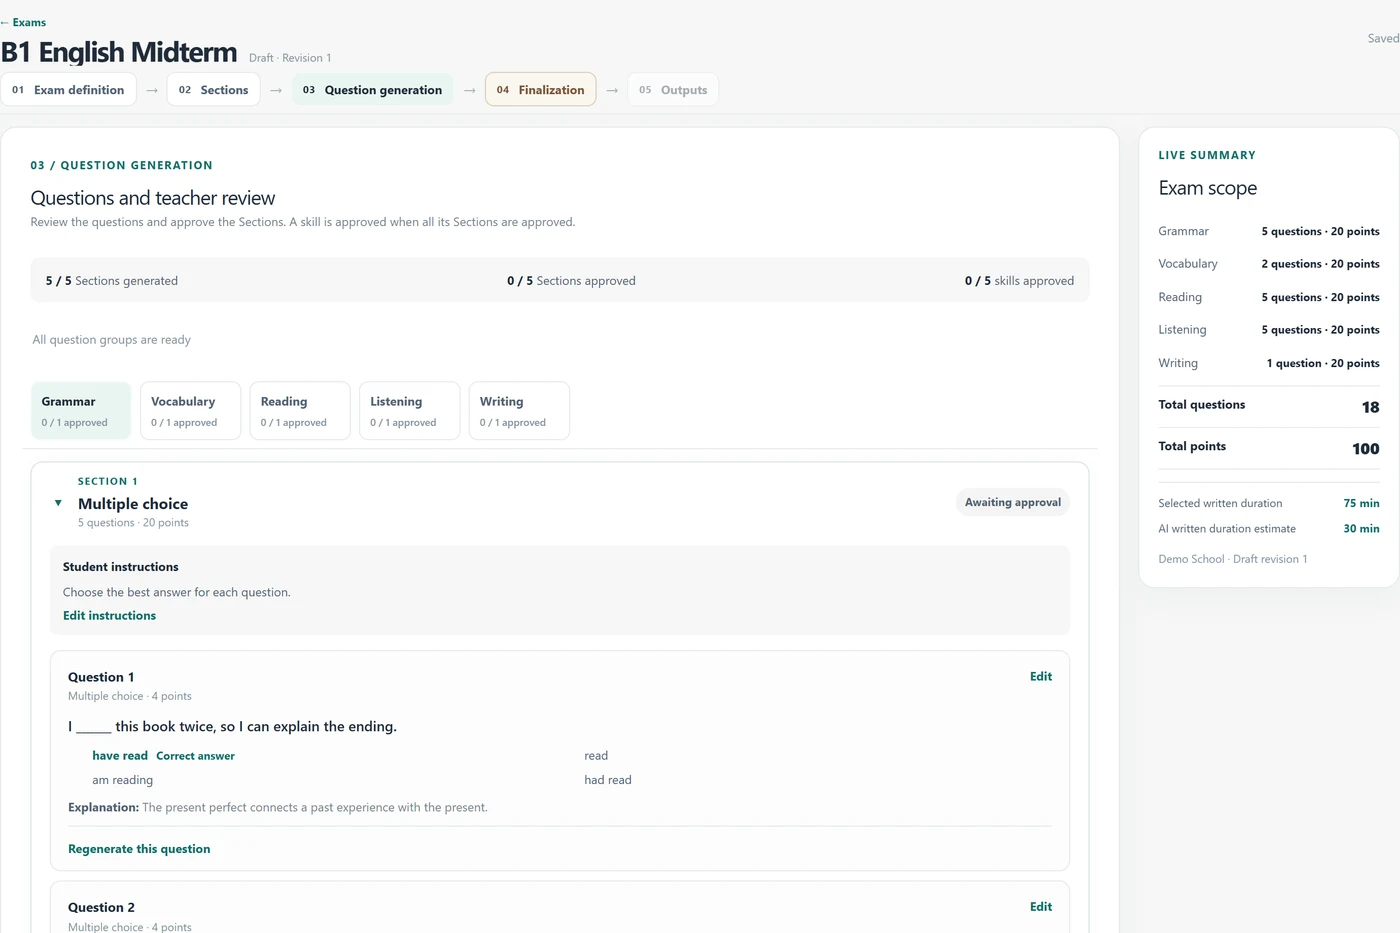Select step 03 Question generation
This screenshot has width=1400, height=933.
pos(372,90)
